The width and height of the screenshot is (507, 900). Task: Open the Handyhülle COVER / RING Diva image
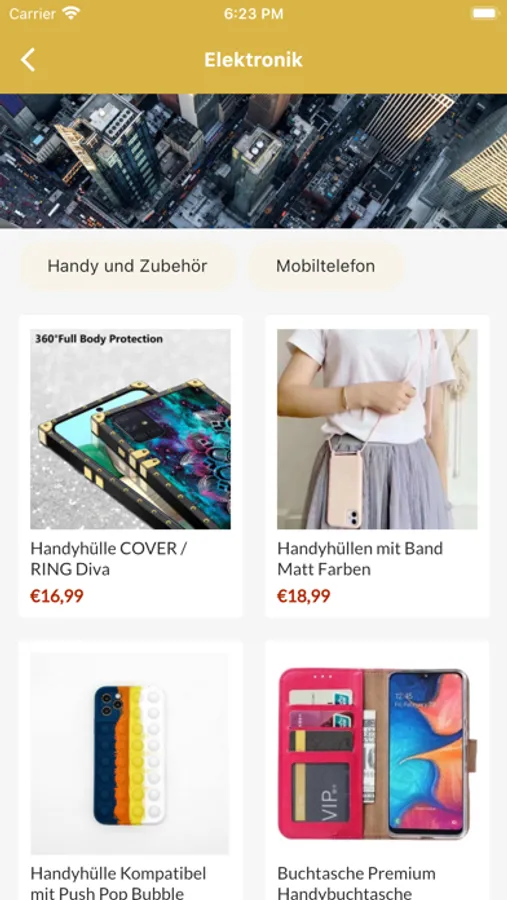click(130, 429)
